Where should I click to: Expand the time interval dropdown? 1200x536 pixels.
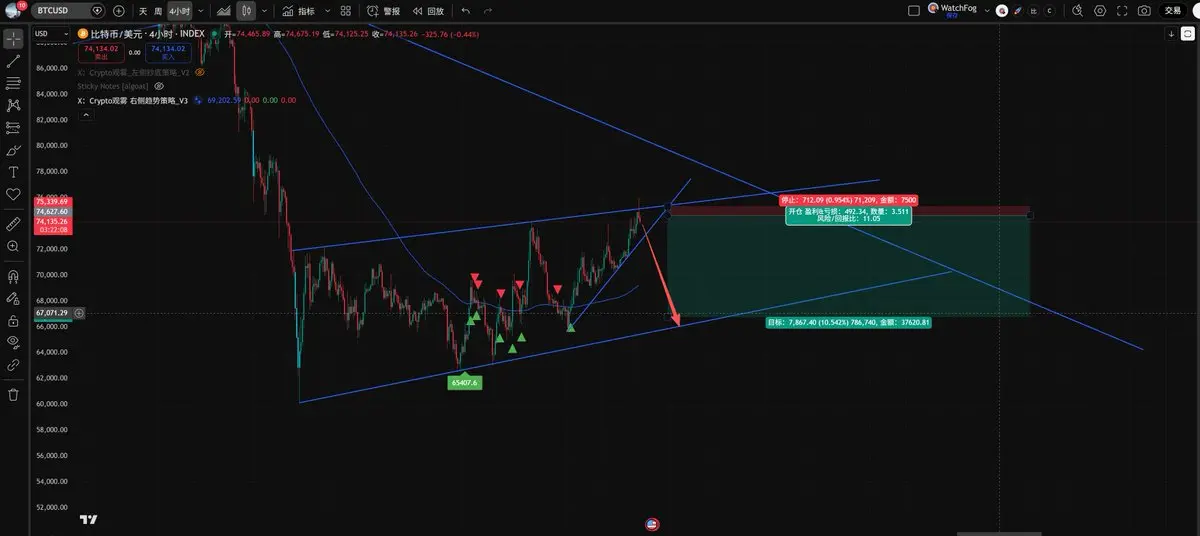[200, 11]
